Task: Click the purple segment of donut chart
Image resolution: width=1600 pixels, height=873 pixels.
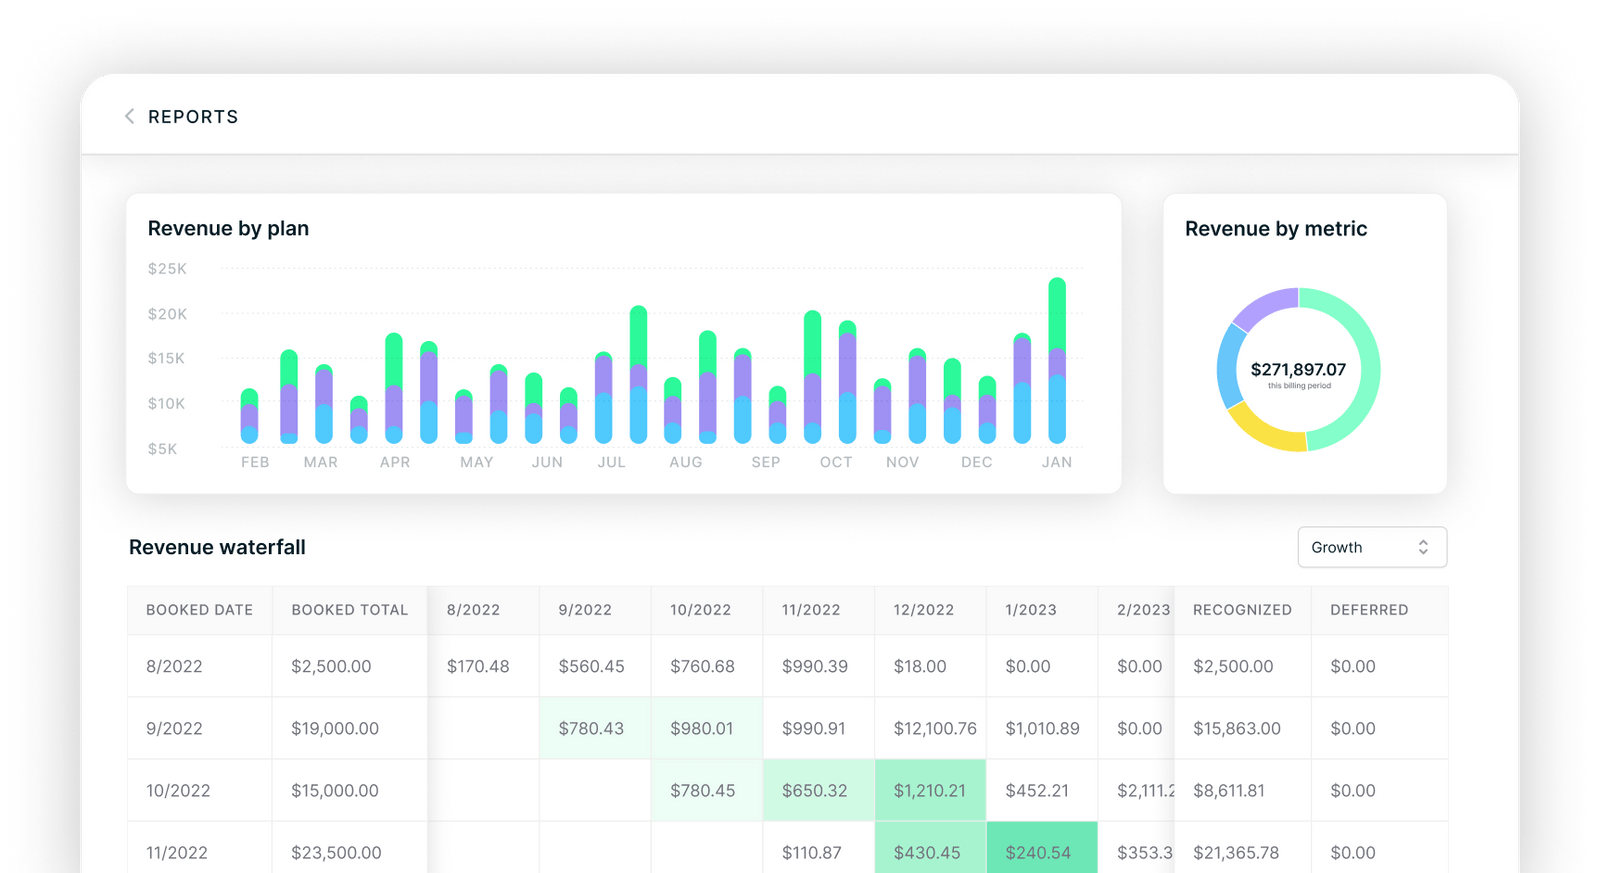Action: [x=1264, y=305]
